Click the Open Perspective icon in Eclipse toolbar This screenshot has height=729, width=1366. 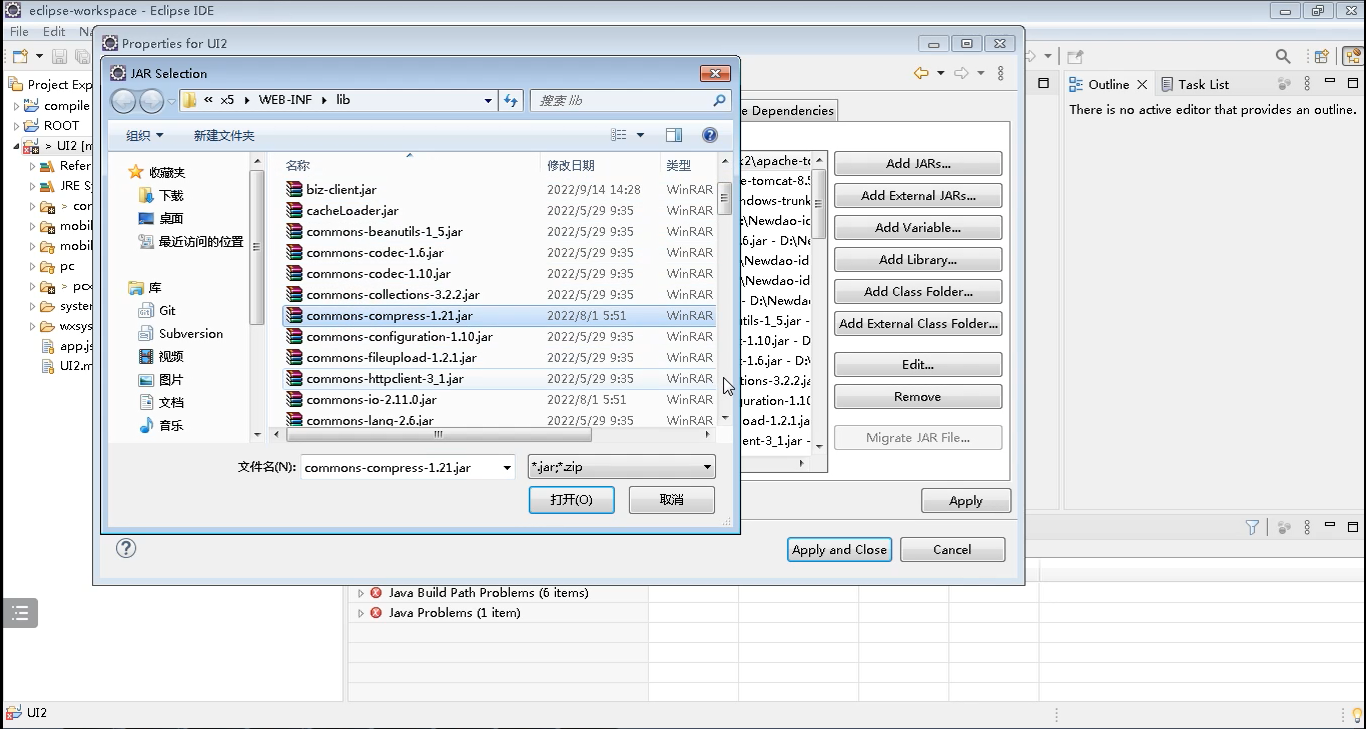click(x=1322, y=57)
